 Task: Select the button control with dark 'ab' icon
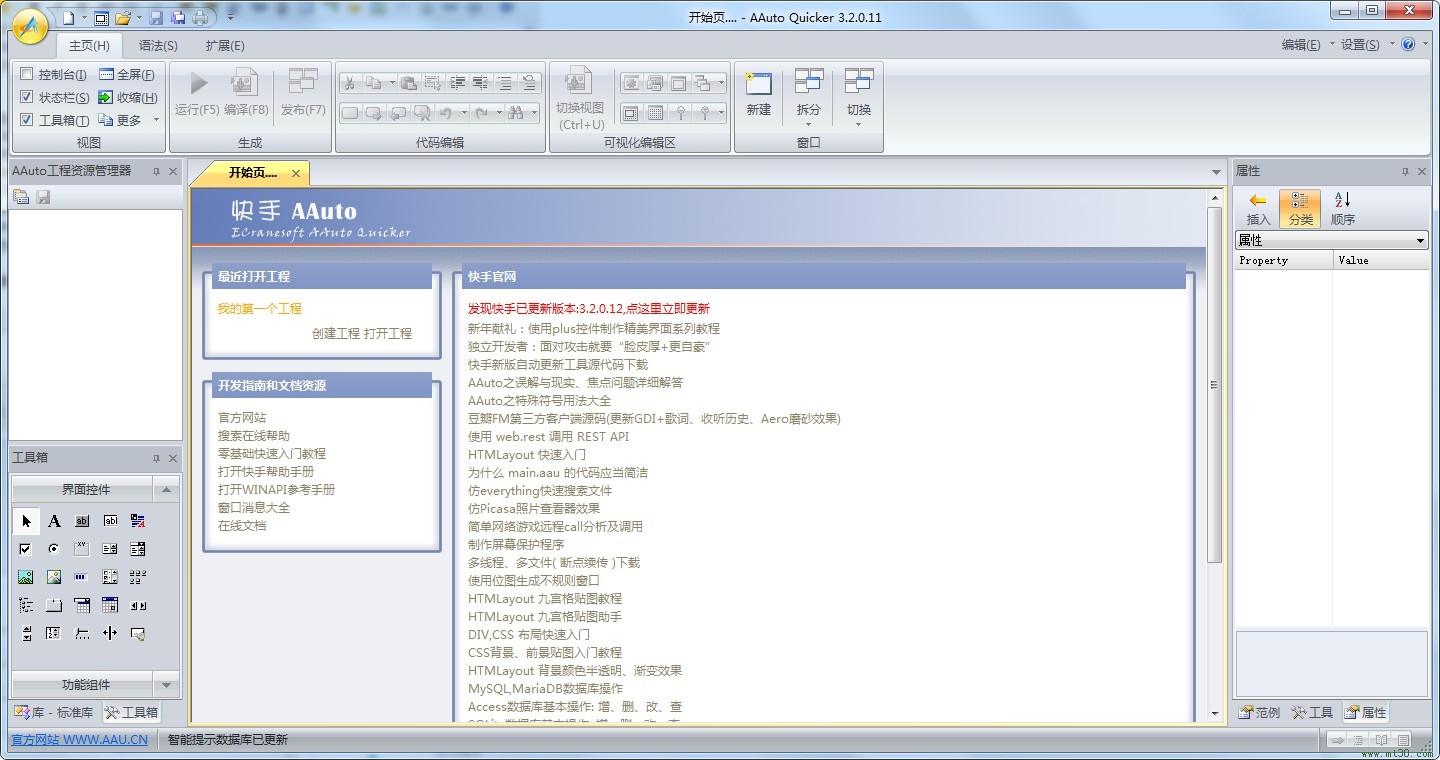(82, 521)
